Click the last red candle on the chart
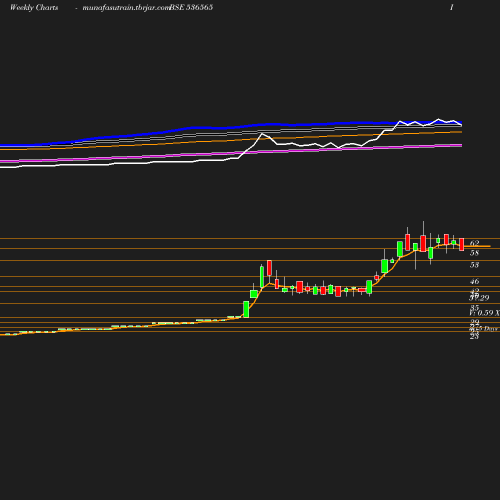The height and width of the screenshot is (500, 500). pos(462,245)
